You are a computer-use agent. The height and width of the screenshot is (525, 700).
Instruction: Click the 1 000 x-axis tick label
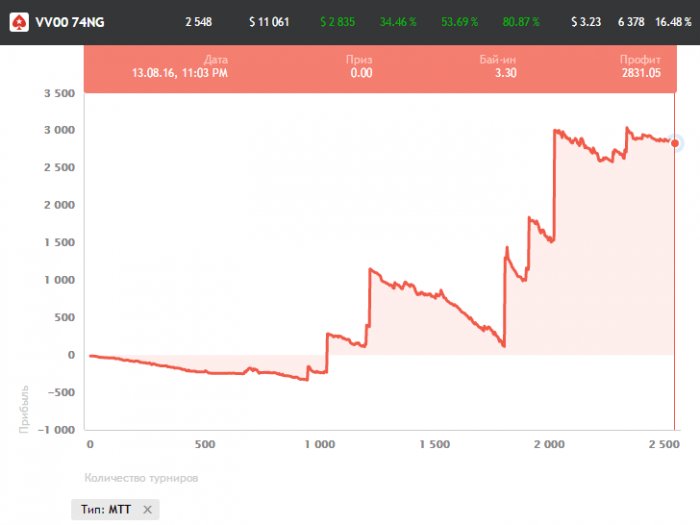[320, 444]
